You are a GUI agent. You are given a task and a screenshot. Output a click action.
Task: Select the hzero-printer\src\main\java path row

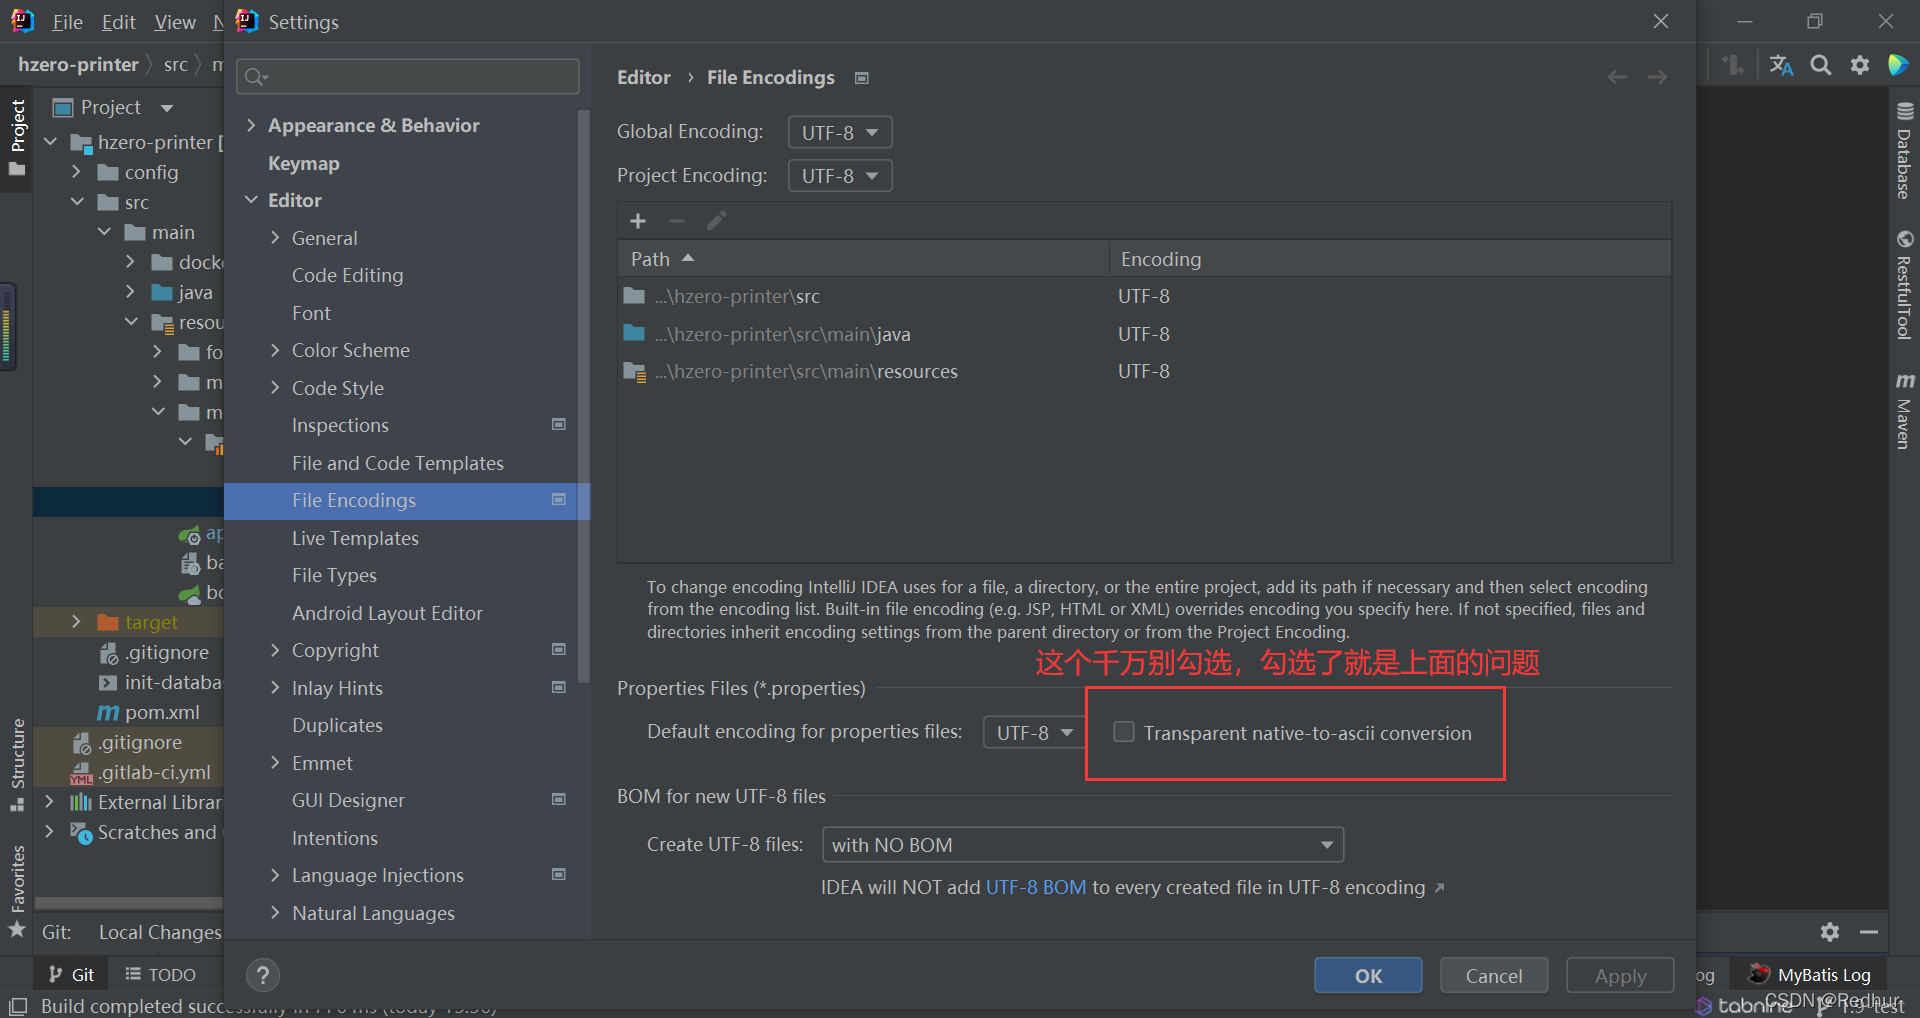1144,334
